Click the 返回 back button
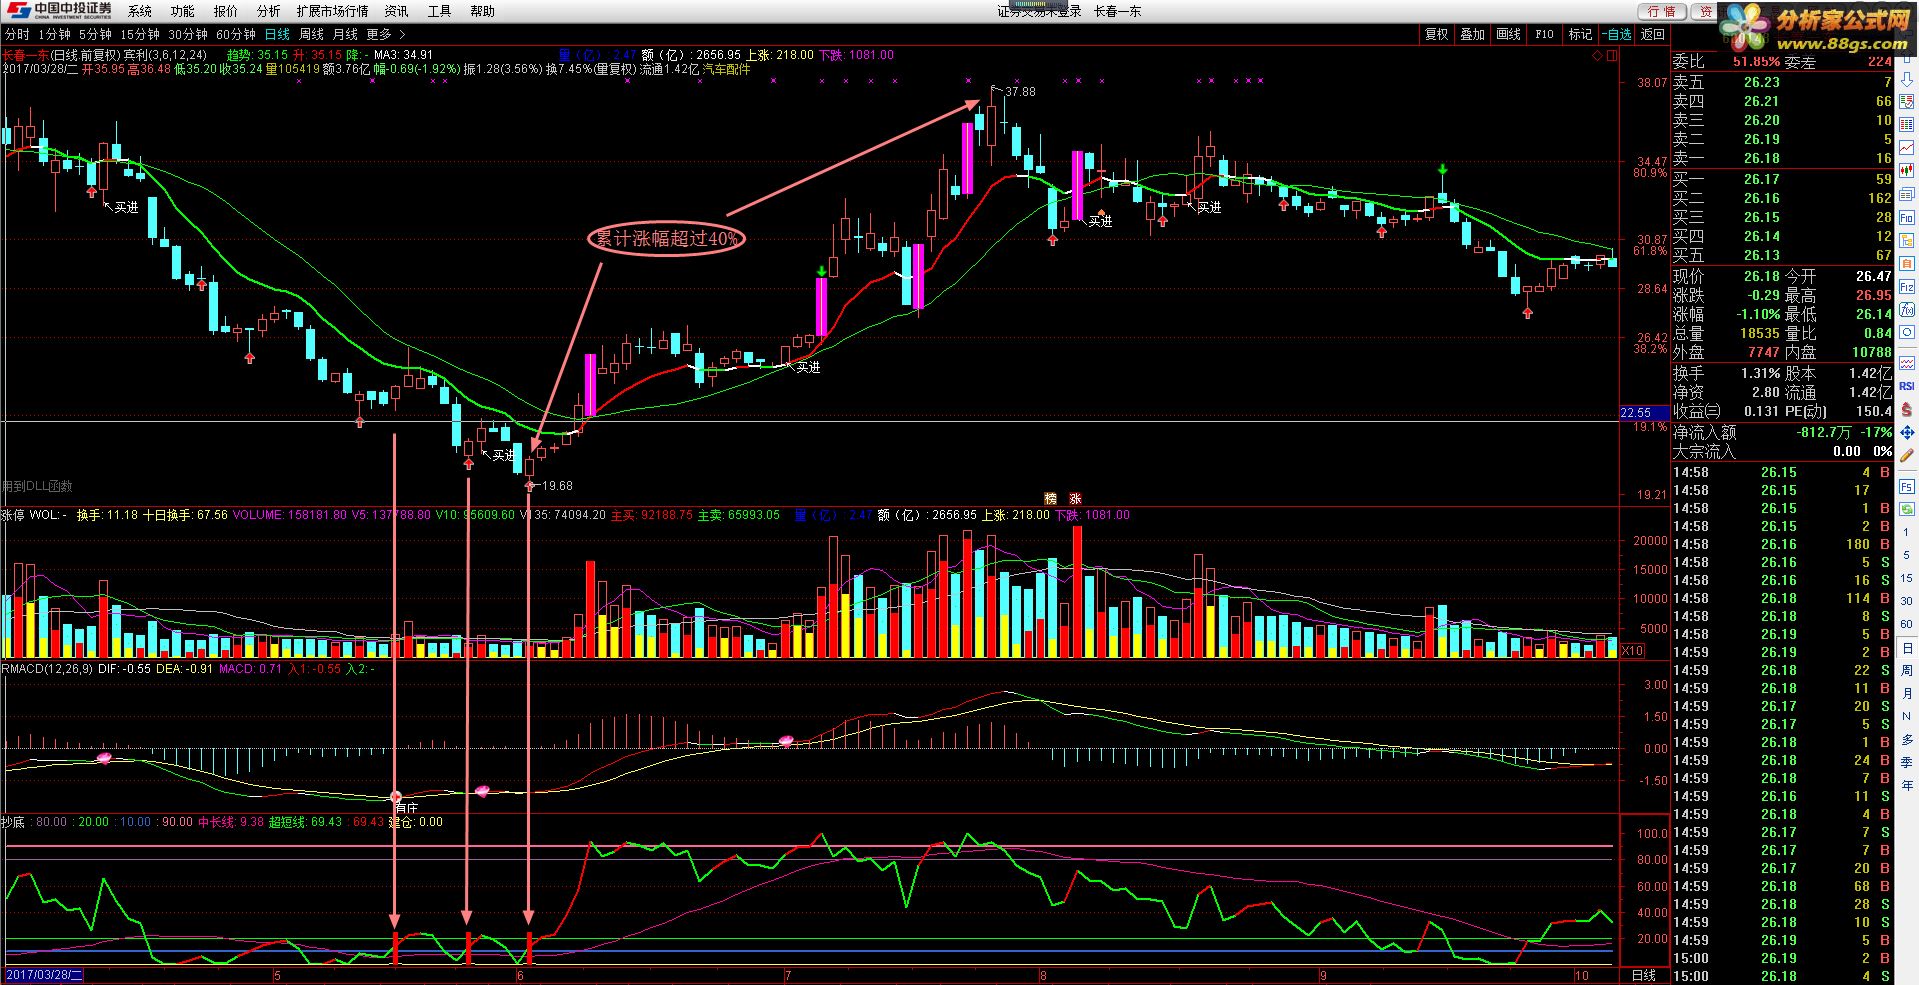The image size is (1919, 985). pyautogui.click(x=1653, y=34)
